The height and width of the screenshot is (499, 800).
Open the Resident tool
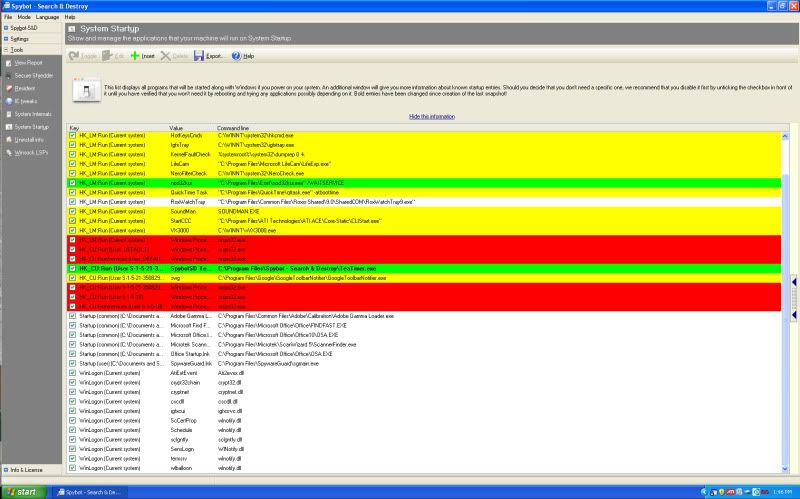tap(24, 88)
